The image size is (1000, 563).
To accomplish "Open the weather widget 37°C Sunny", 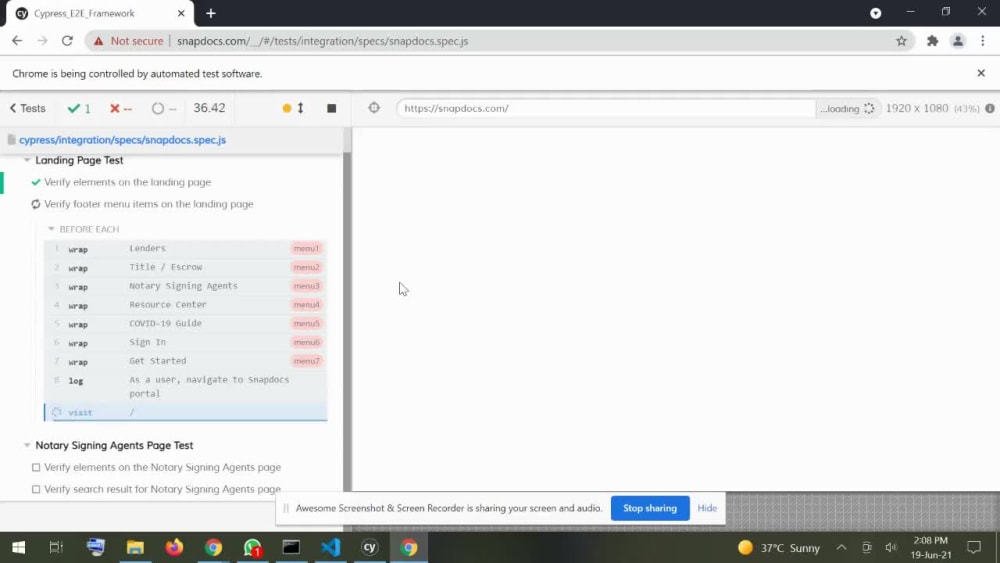I will point(779,548).
